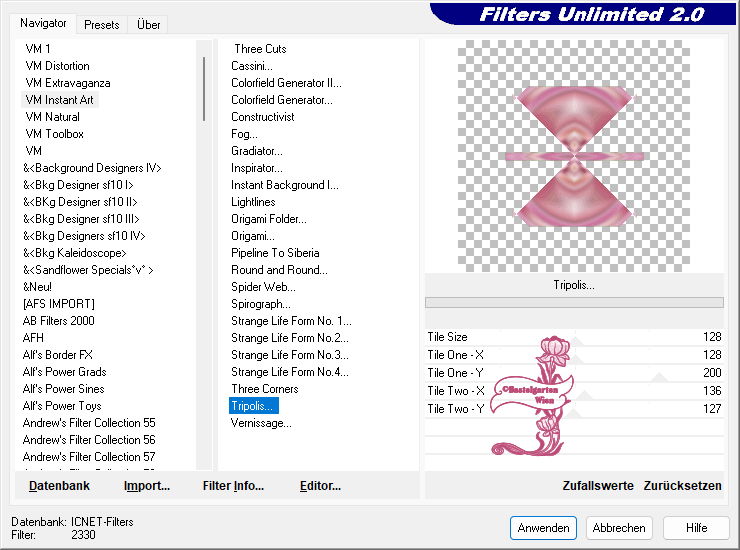Reset parameters with Zurücksetzen
740x550 pixels.
(682, 486)
